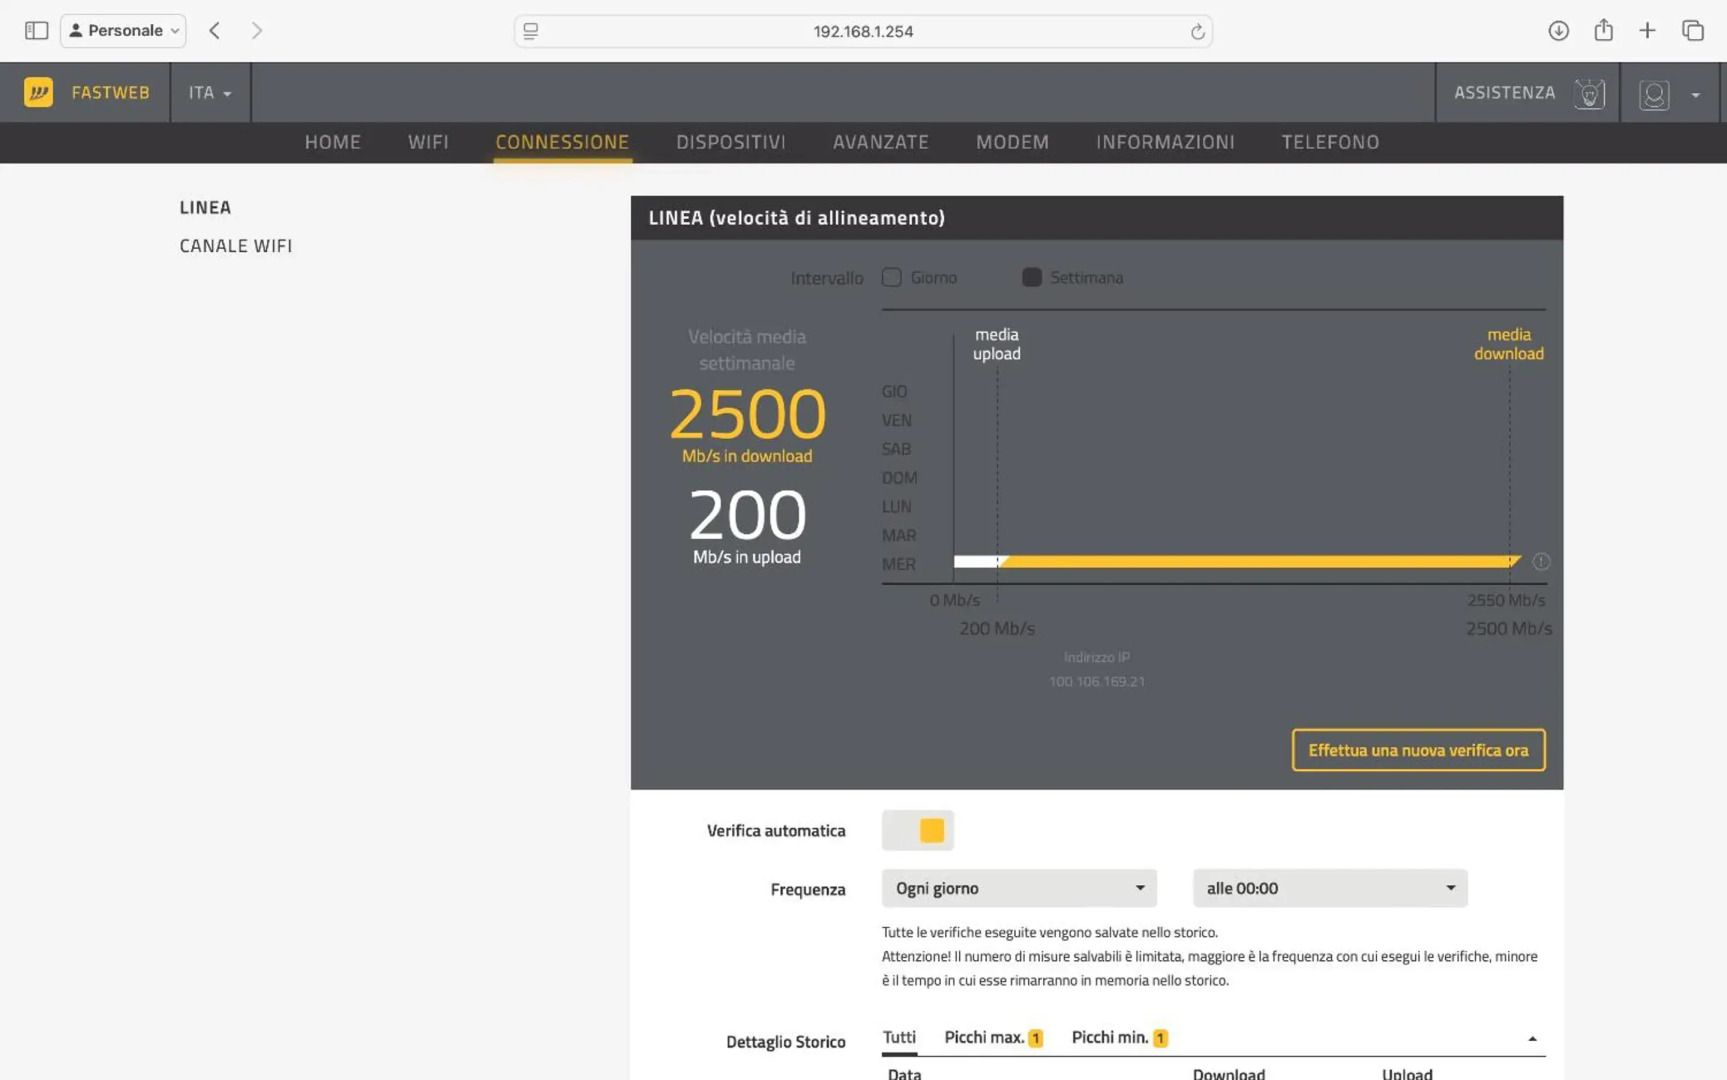Click the Fastweb logo icon
1727x1080 pixels.
tap(38, 92)
